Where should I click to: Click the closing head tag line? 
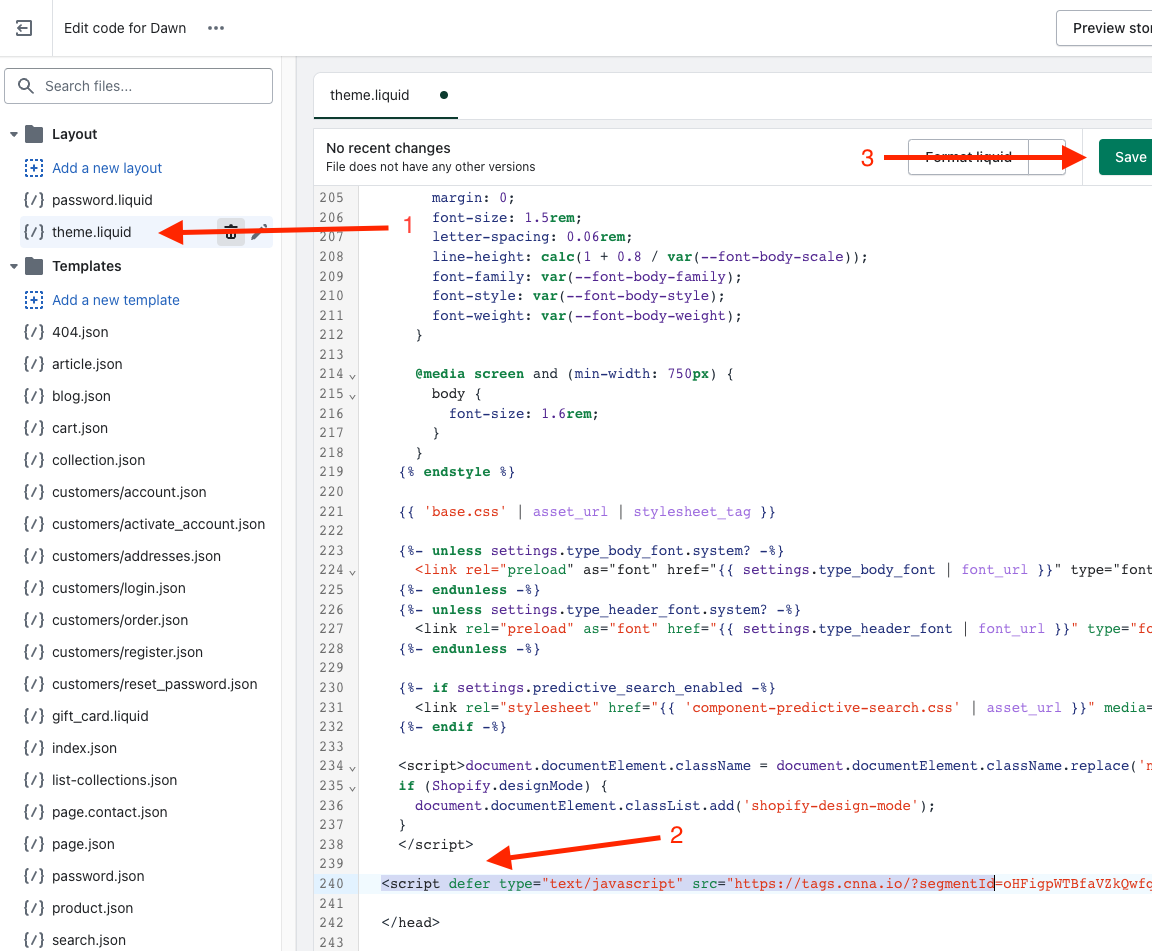(x=411, y=922)
